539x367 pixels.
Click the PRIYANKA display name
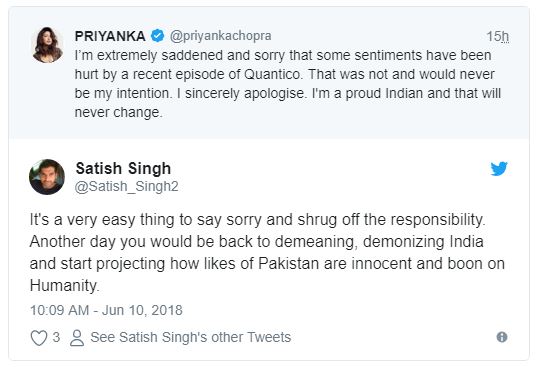pos(110,36)
